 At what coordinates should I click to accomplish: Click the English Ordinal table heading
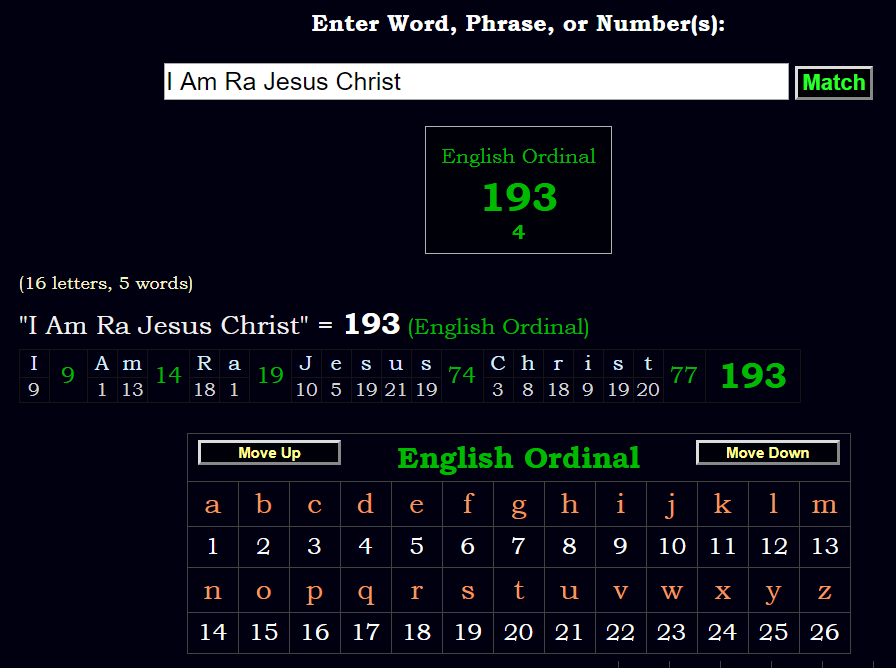pyautogui.click(x=518, y=458)
